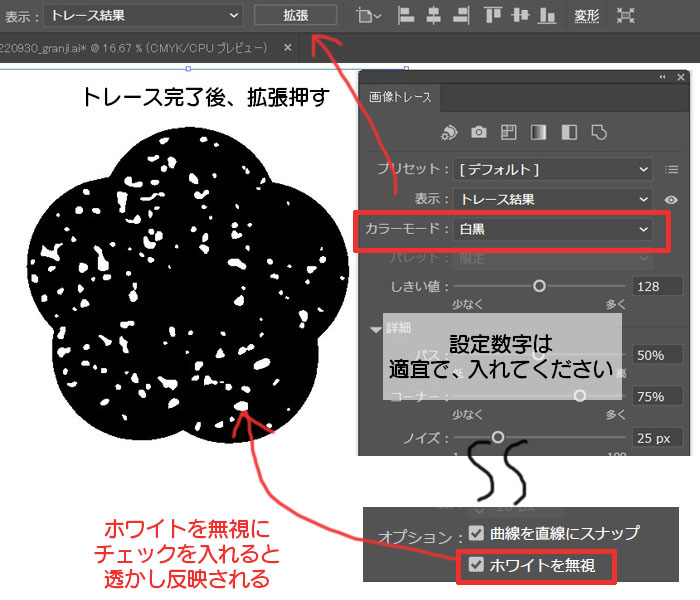Click the eye icon to view source image
The height and width of the screenshot is (600, 700).
pos(671,200)
